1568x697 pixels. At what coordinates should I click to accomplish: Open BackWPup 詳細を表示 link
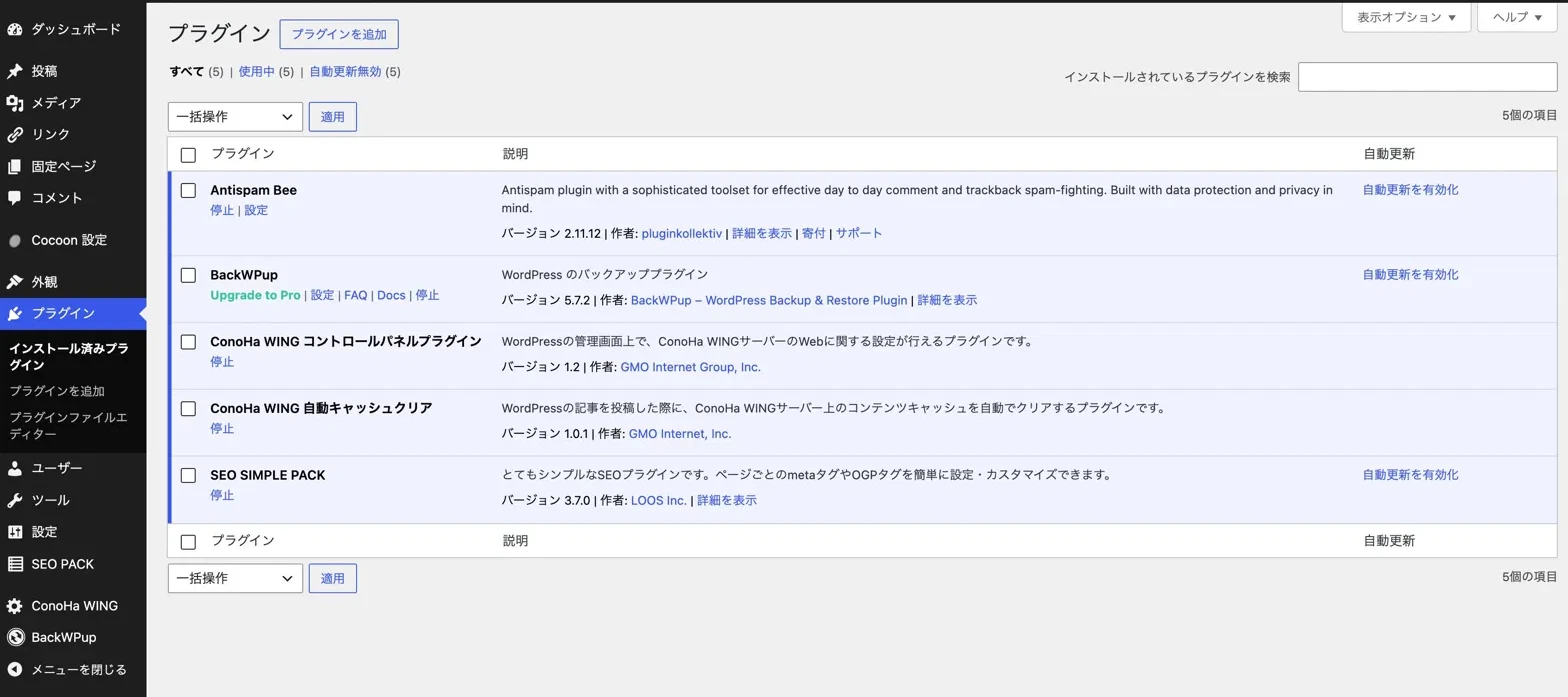point(947,300)
